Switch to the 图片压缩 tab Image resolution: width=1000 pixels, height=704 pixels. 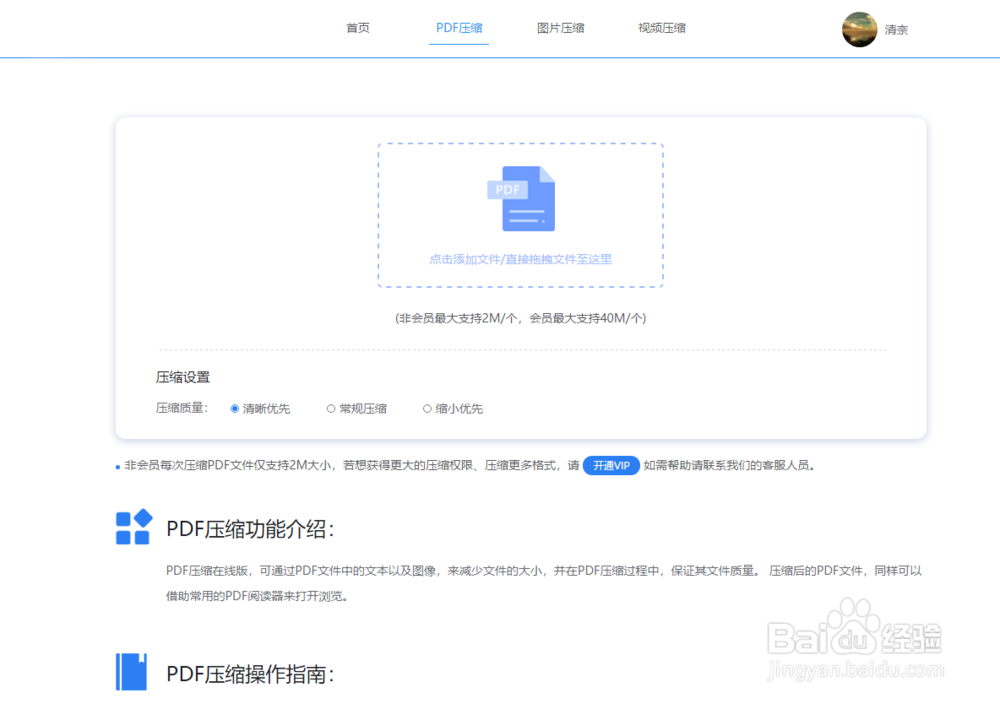point(561,28)
